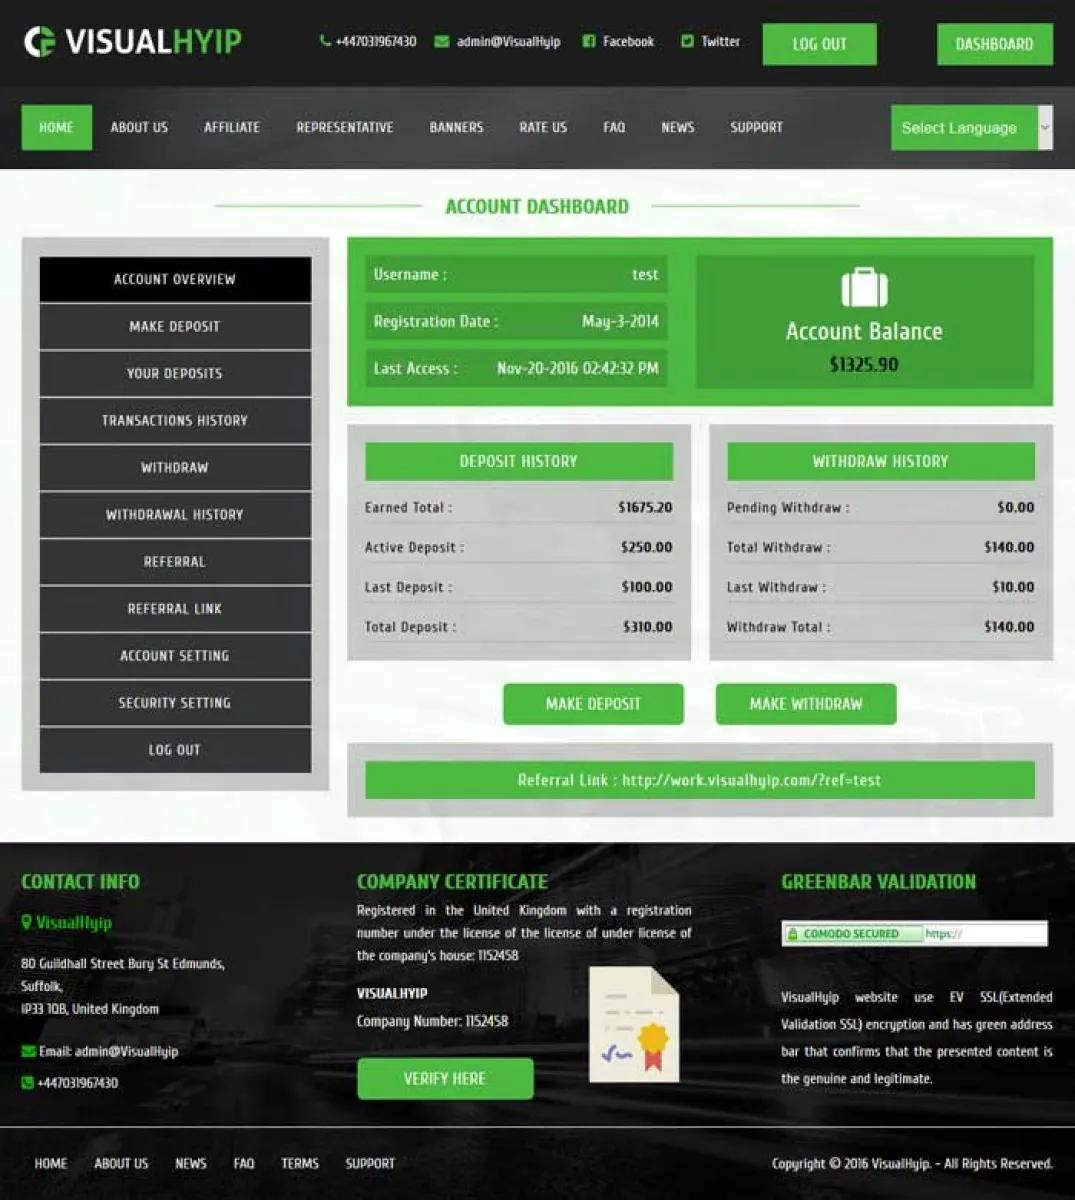Screen dimensions: 1075x1200
Task: Click footer FAQ link
Action: (244, 1163)
